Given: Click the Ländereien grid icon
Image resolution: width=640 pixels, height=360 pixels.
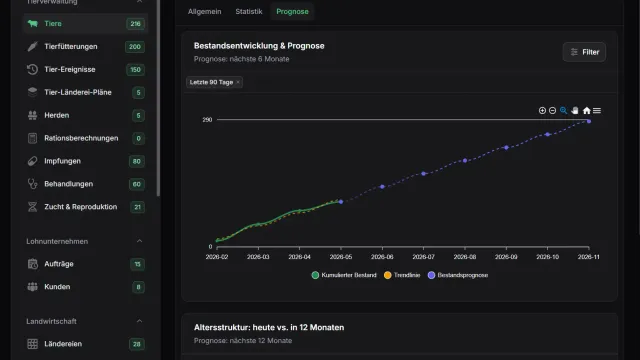Looking at the screenshot, I should point(32,344).
